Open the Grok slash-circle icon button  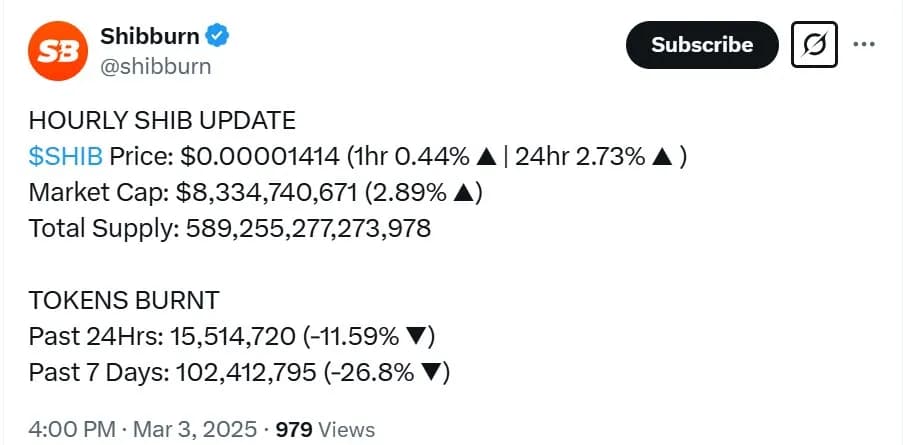click(x=814, y=44)
